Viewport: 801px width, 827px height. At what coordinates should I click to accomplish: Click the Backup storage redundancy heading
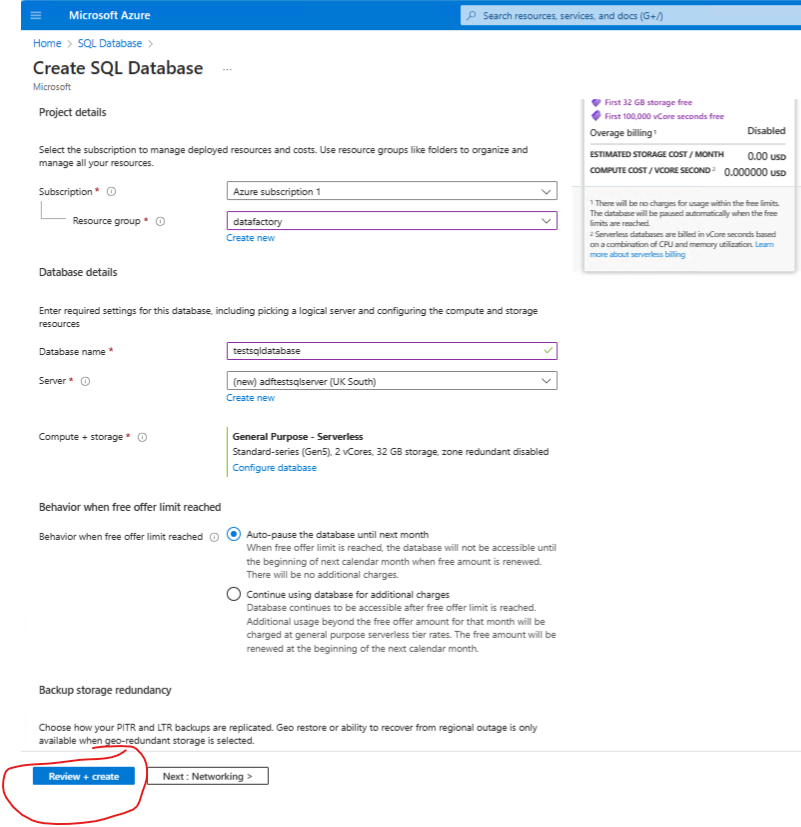(105, 690)
